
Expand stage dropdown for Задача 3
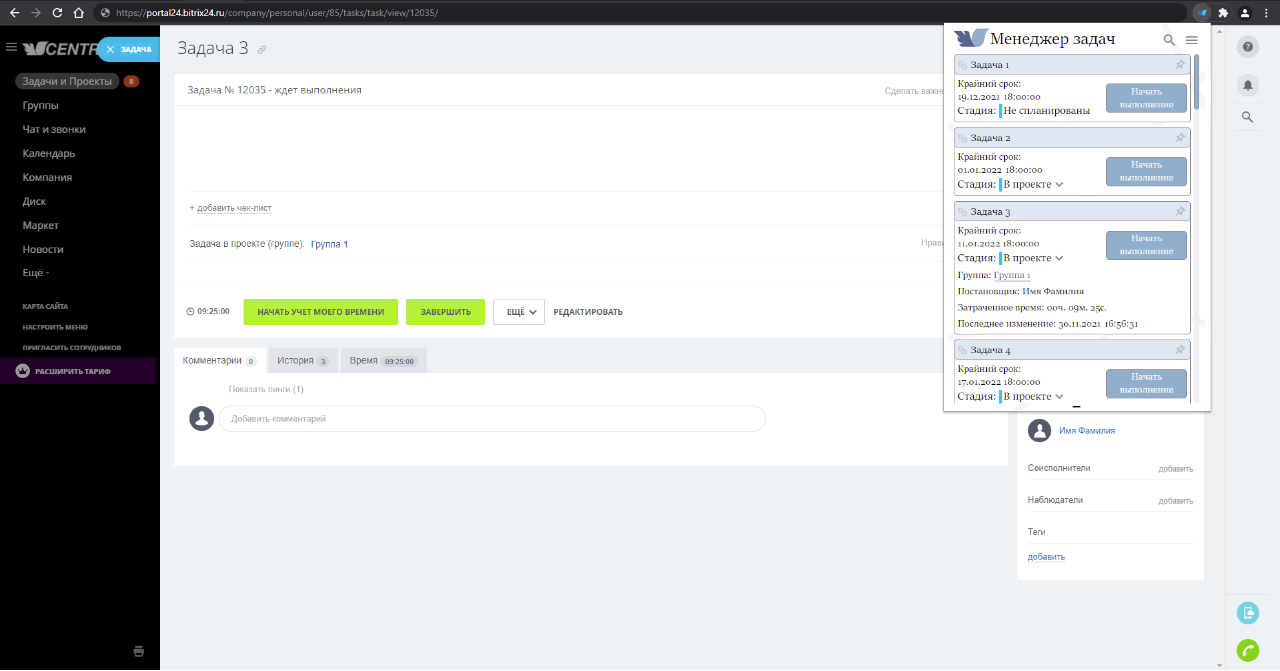click(x=1059, y=258)
